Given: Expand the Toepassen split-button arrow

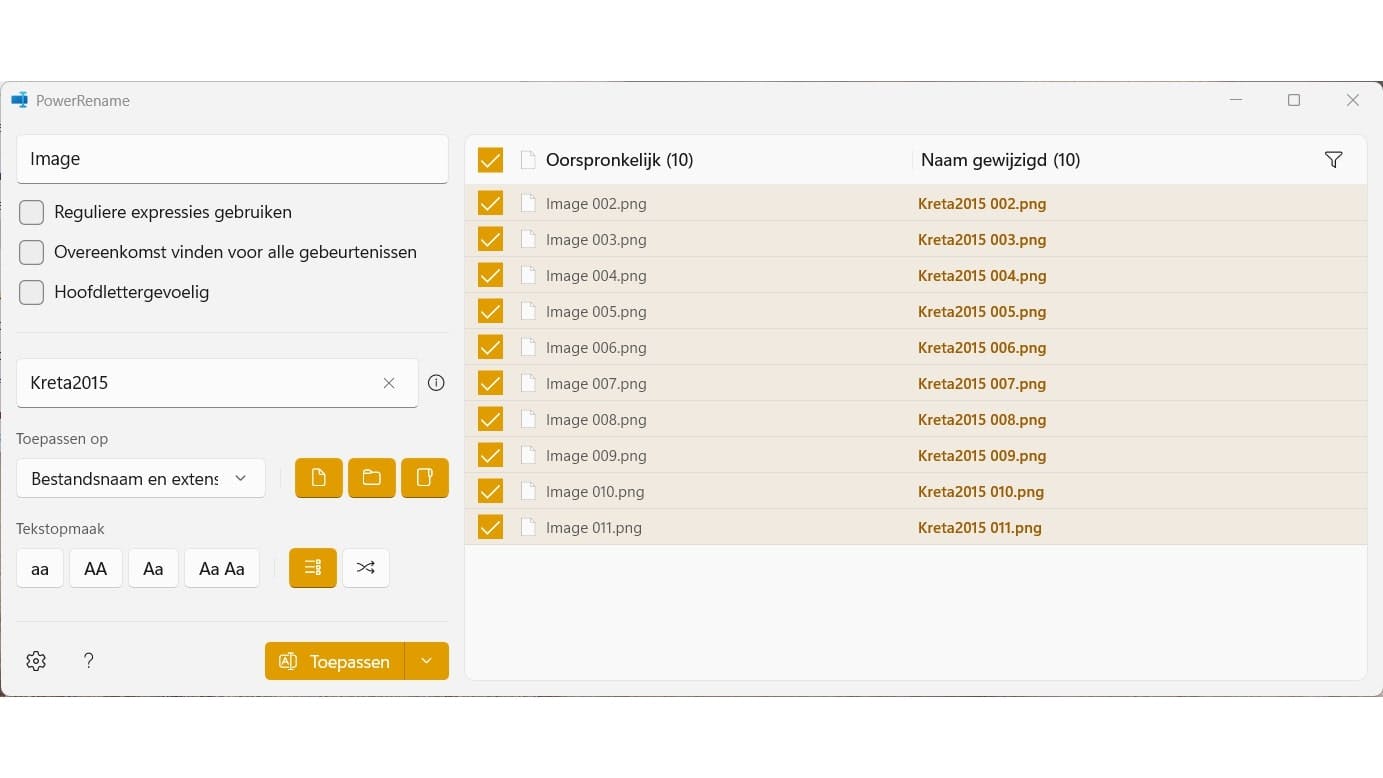Looking at the screenshot, I should [427, 661].
